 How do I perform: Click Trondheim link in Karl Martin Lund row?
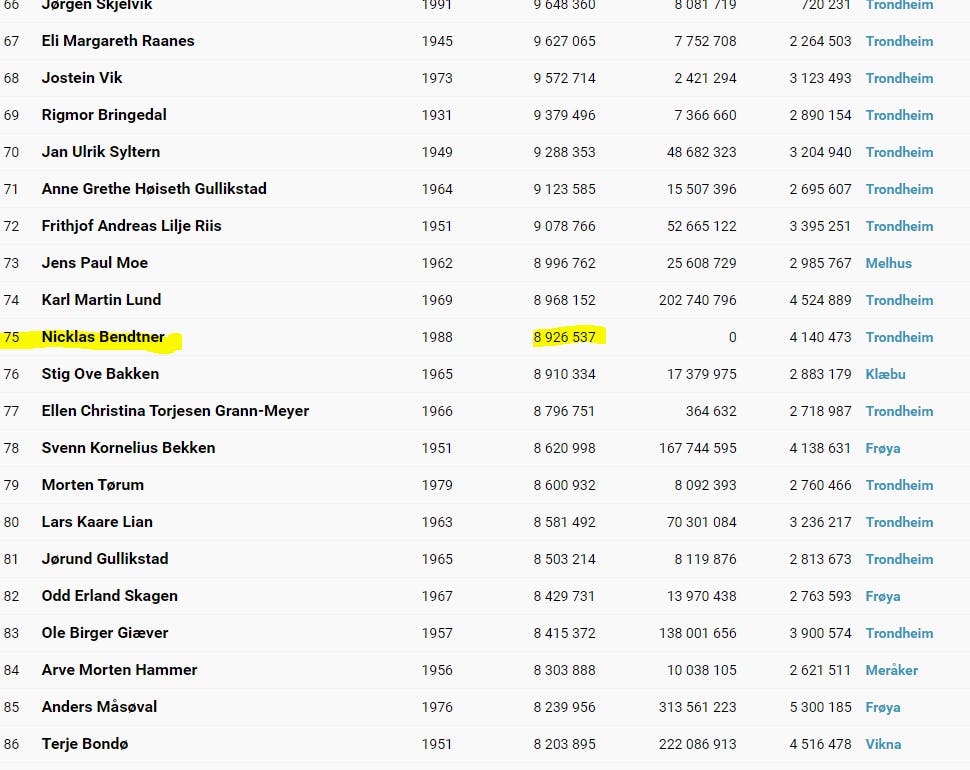click(899, 300)
